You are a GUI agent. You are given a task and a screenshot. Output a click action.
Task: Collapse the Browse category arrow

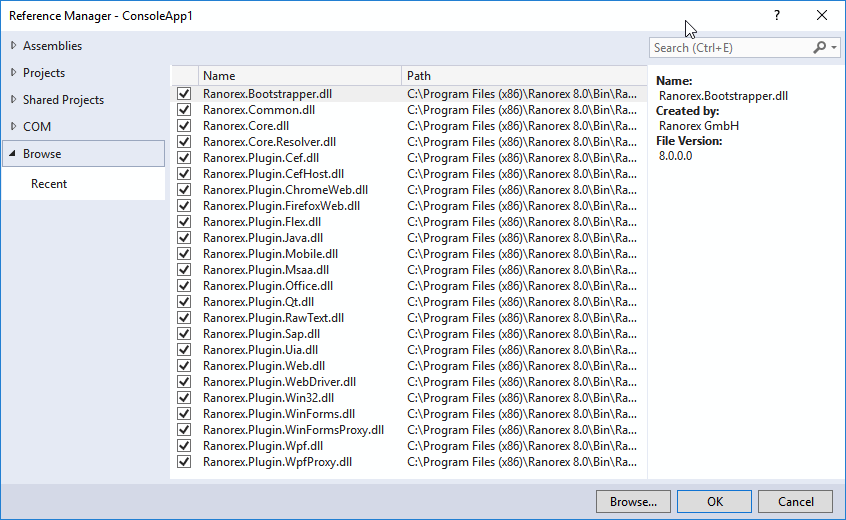(12, 154)
